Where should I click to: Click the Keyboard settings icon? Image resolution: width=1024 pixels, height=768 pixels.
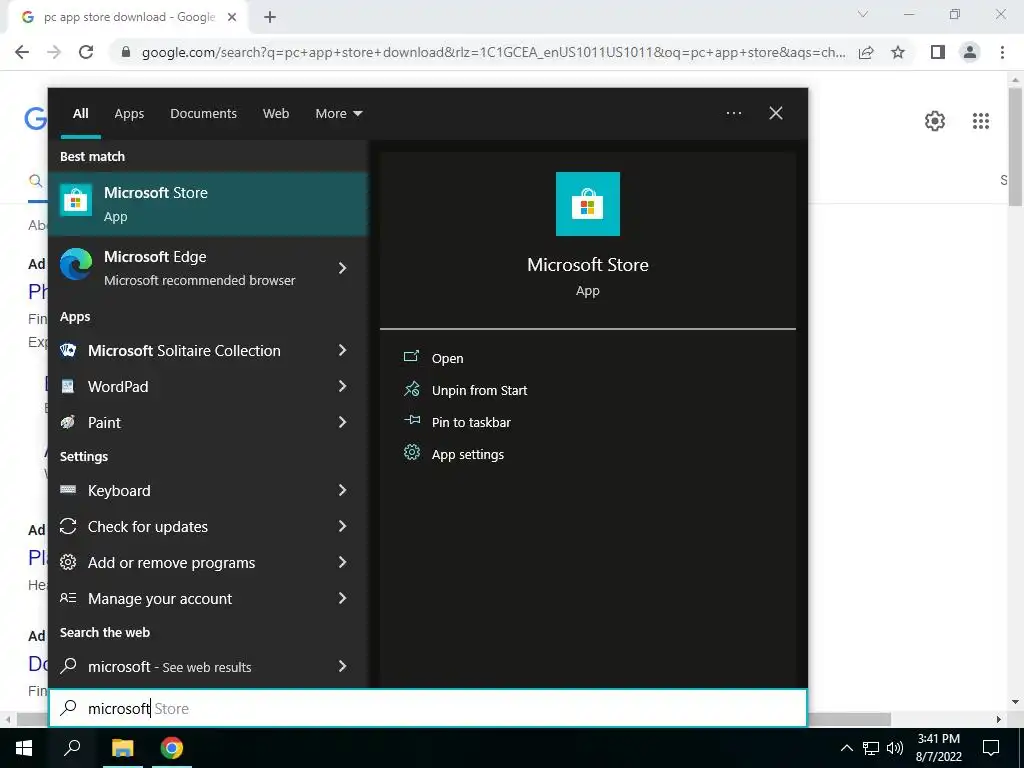click(x=68, y=490)
